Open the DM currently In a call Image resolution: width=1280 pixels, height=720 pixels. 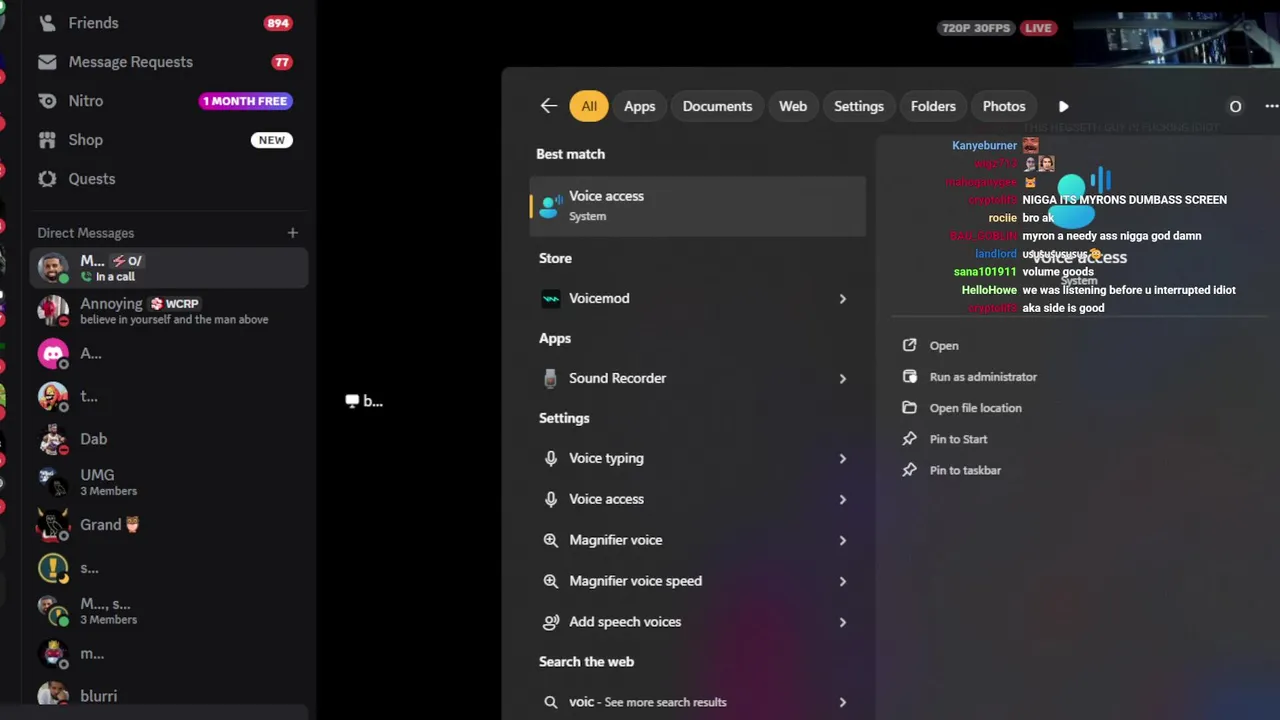pos(168,268)
